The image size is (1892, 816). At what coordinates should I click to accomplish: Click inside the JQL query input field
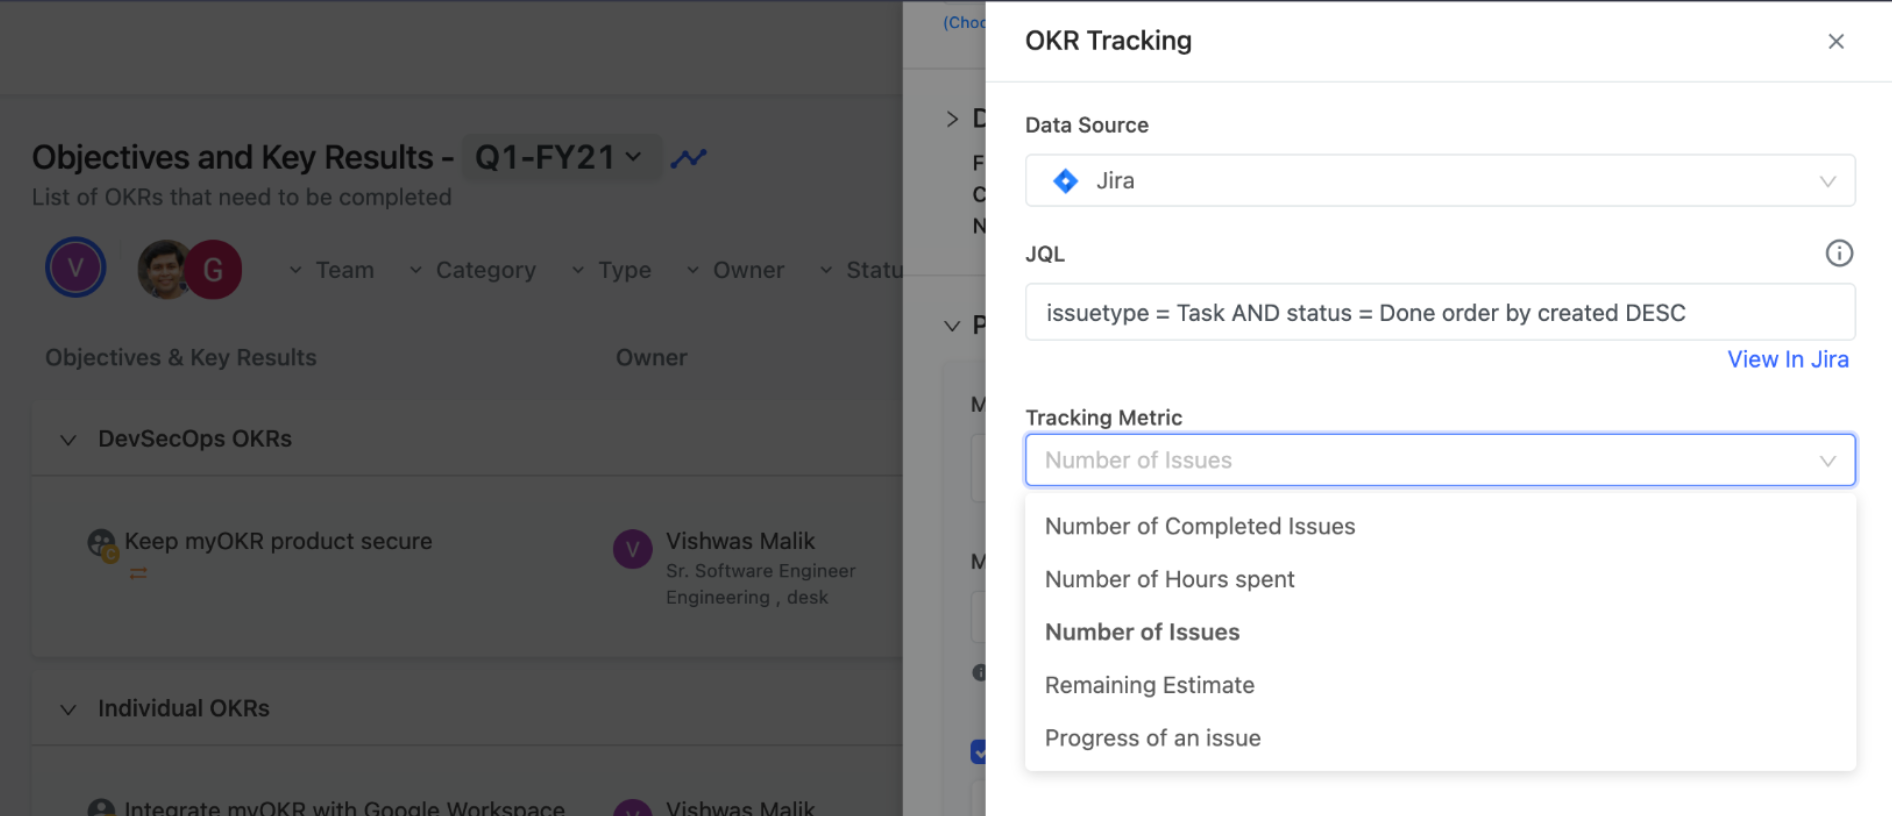1440,312
